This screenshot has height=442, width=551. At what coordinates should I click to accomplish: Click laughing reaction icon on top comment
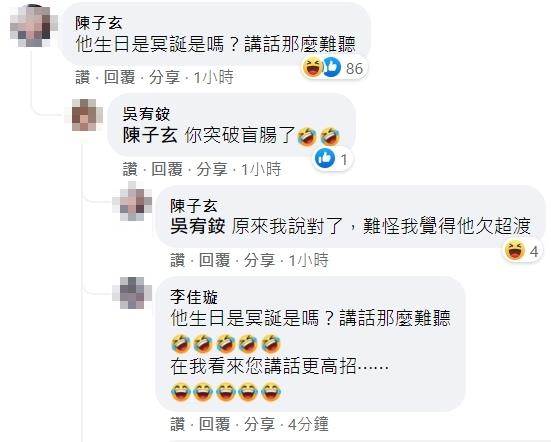tap(312, 67)
